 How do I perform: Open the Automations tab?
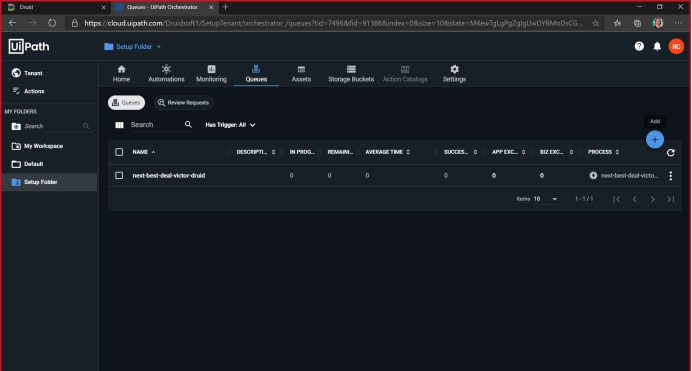click(x=166, y=74)
